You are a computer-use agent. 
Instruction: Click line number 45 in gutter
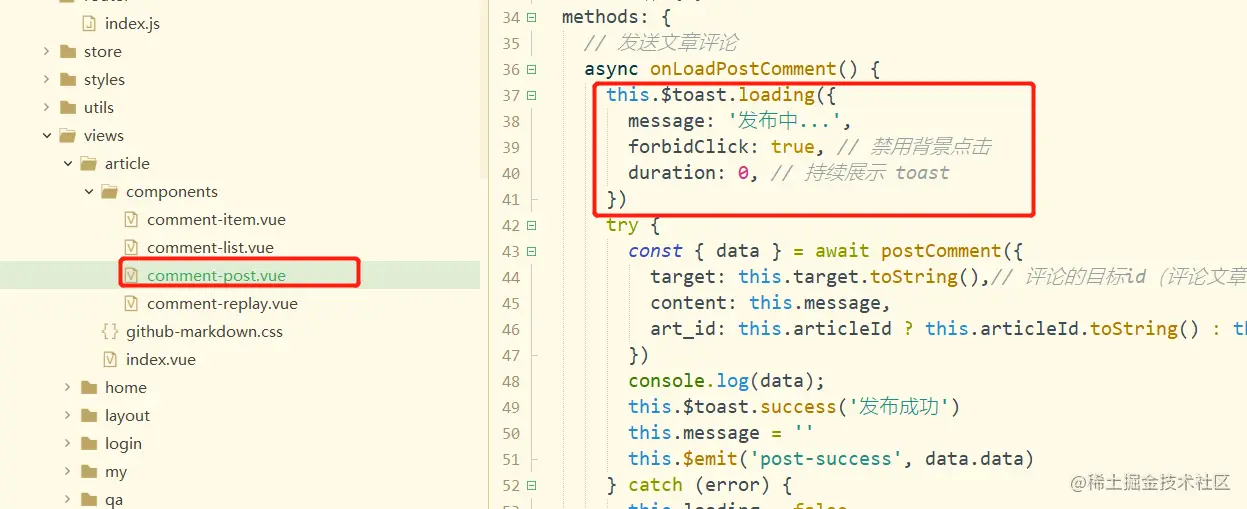[510, 303]
